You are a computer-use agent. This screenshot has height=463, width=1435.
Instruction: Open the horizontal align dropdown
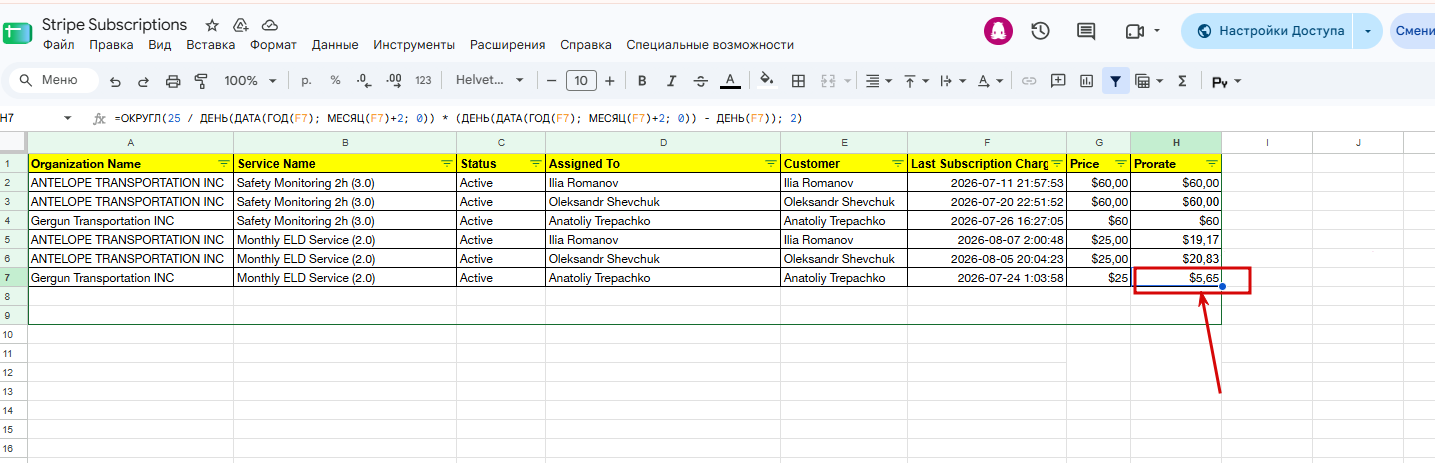[x=878, y=81]
